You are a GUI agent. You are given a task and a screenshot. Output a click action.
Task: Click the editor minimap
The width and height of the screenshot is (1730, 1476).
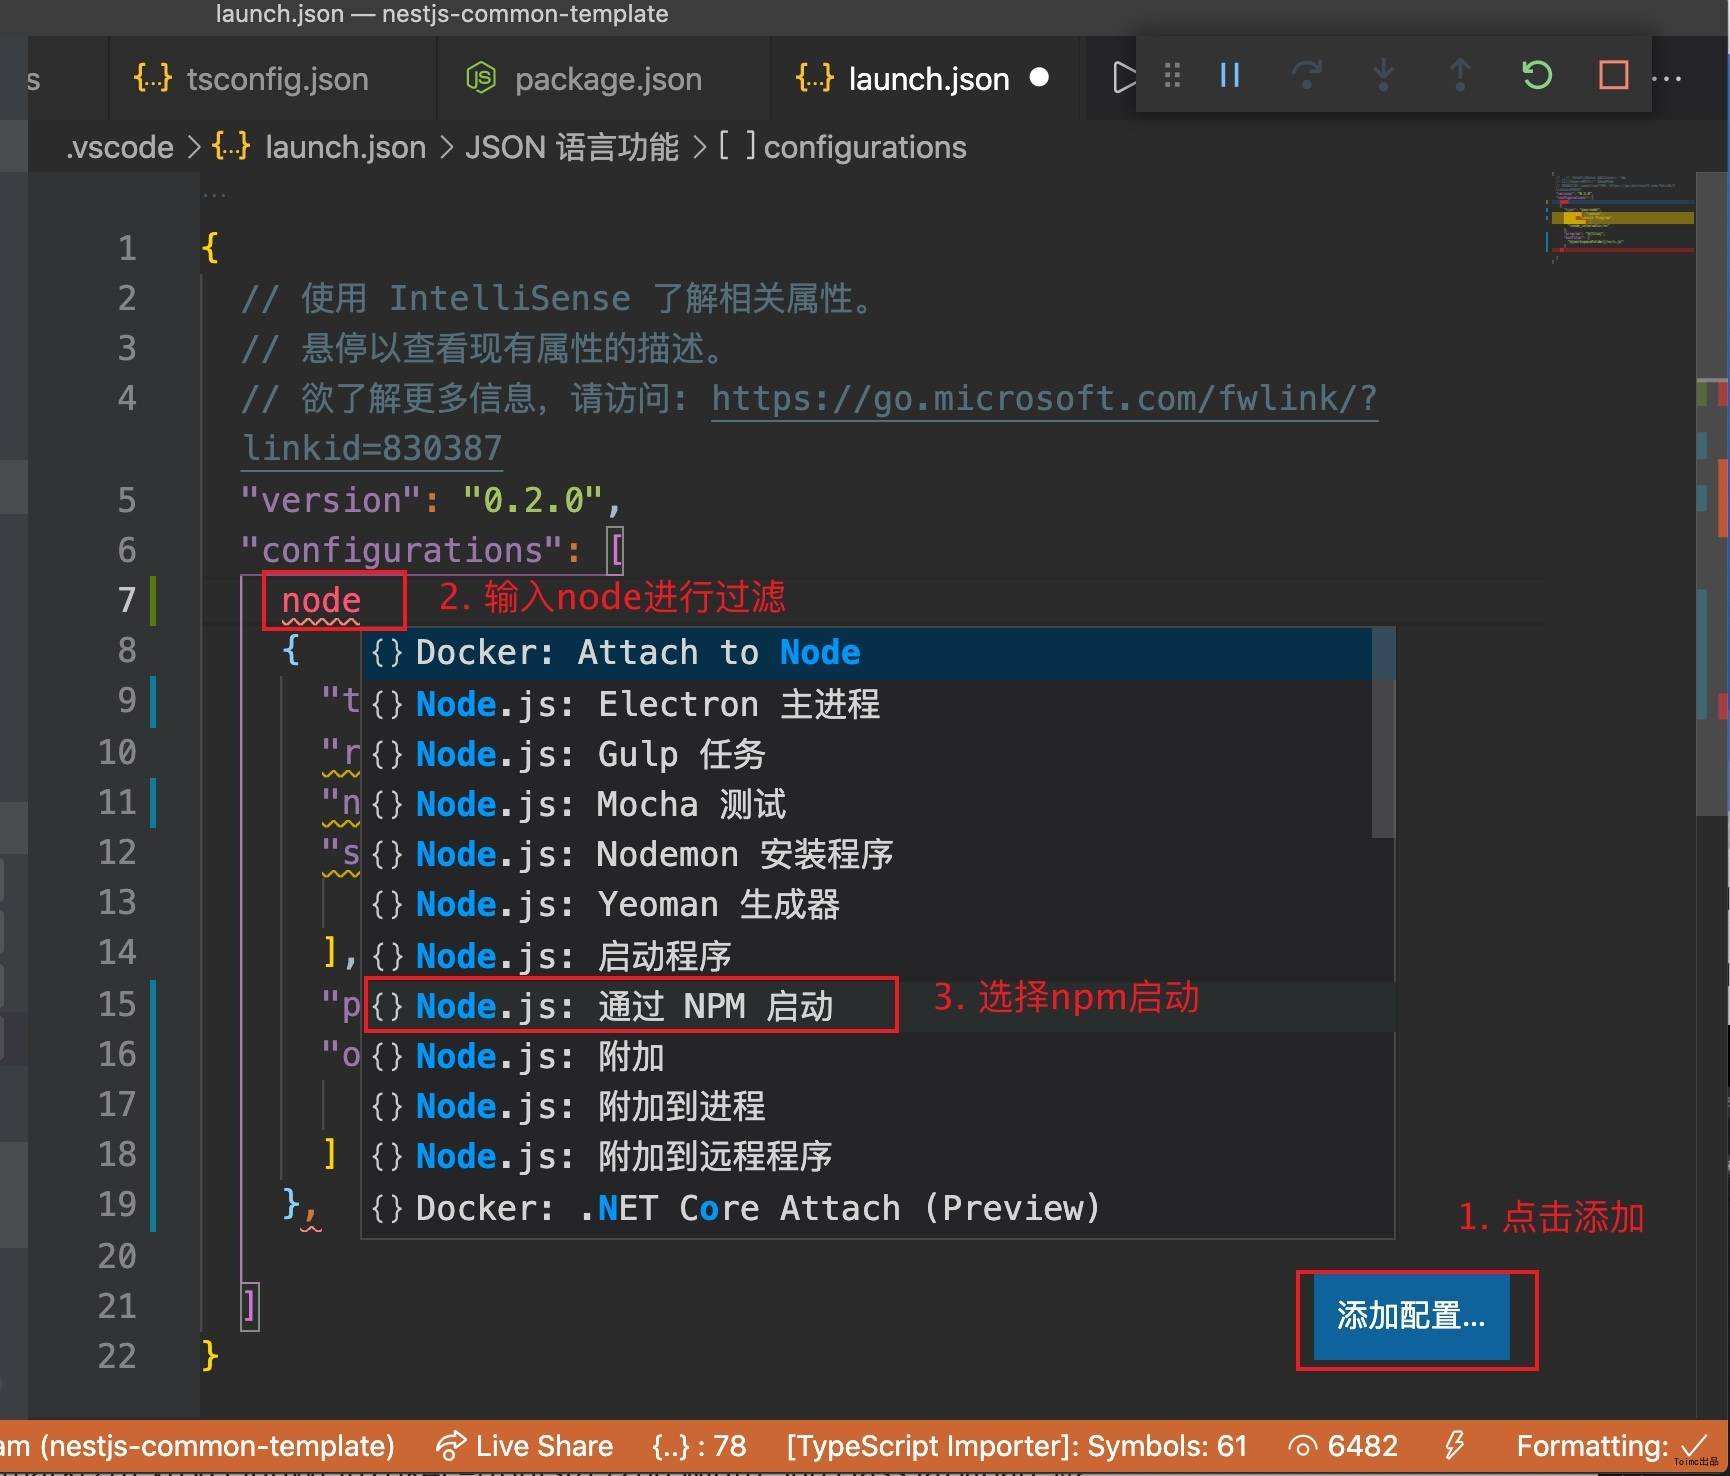[x=1620, y=216]
